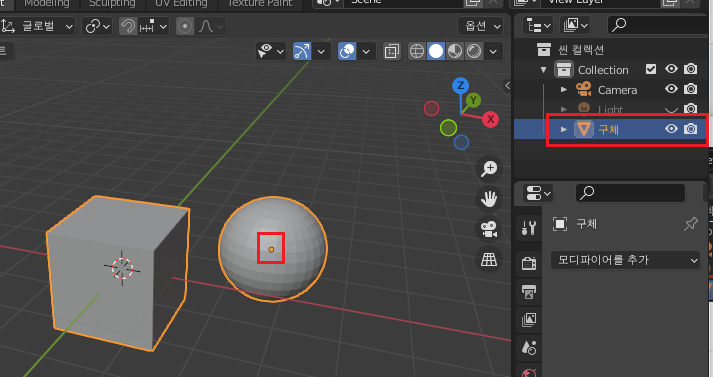Viewport: 713px width, 377px height.
Task: Open the snap element type dropdown
Action: coord(153,26)
